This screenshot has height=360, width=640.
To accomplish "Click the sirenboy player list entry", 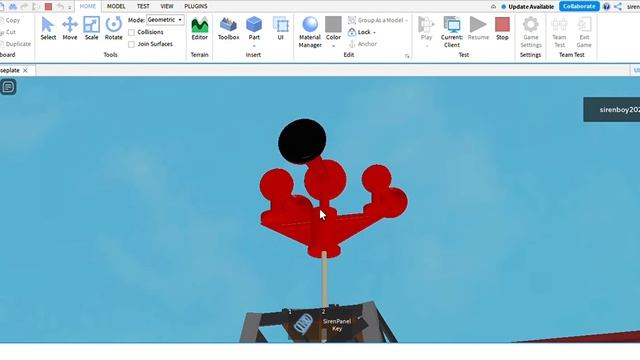I will click(x=612, y=109).
